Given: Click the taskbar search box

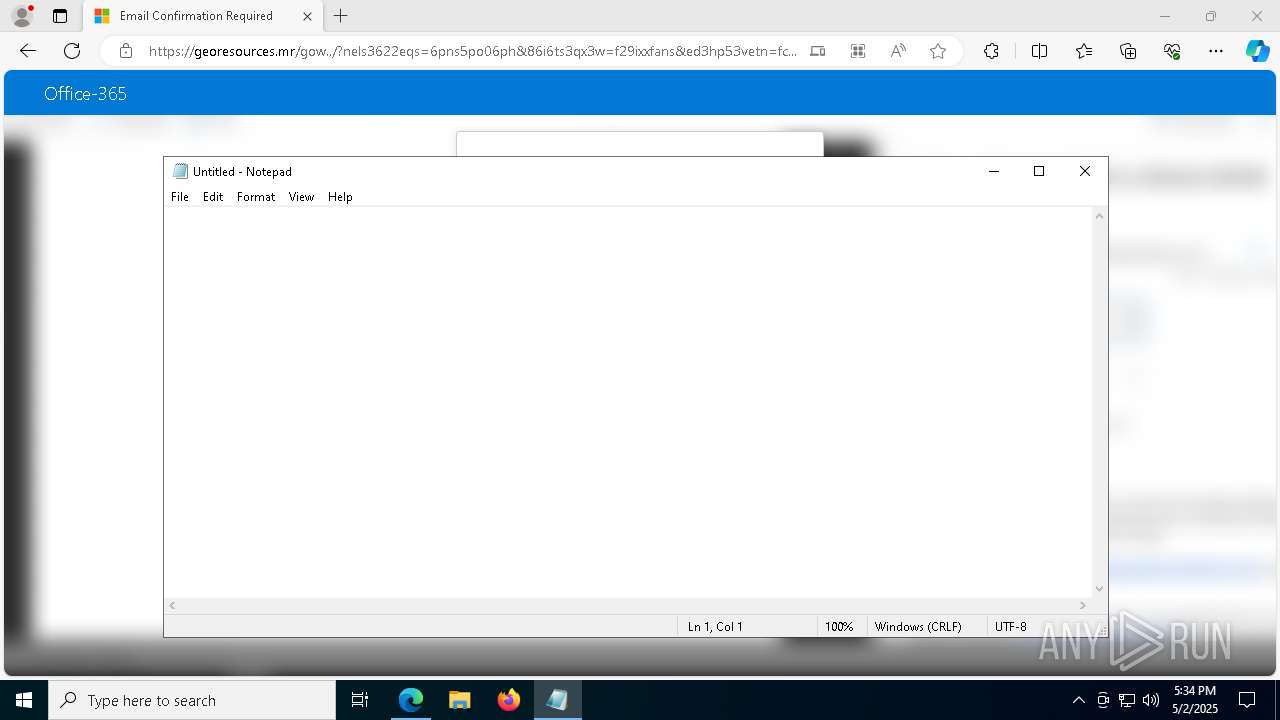Looking at the screenshot, I should tap(192, 700).
